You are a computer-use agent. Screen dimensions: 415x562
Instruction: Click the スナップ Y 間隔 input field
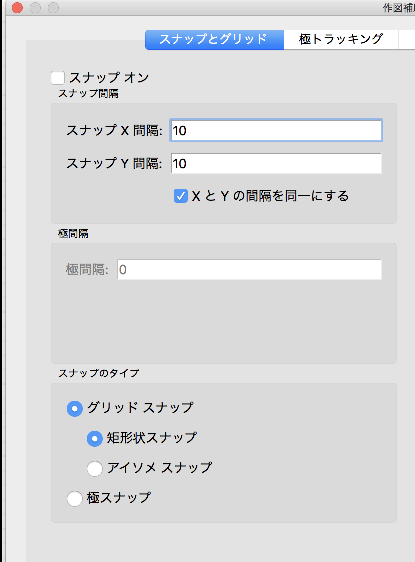point(276,163)
